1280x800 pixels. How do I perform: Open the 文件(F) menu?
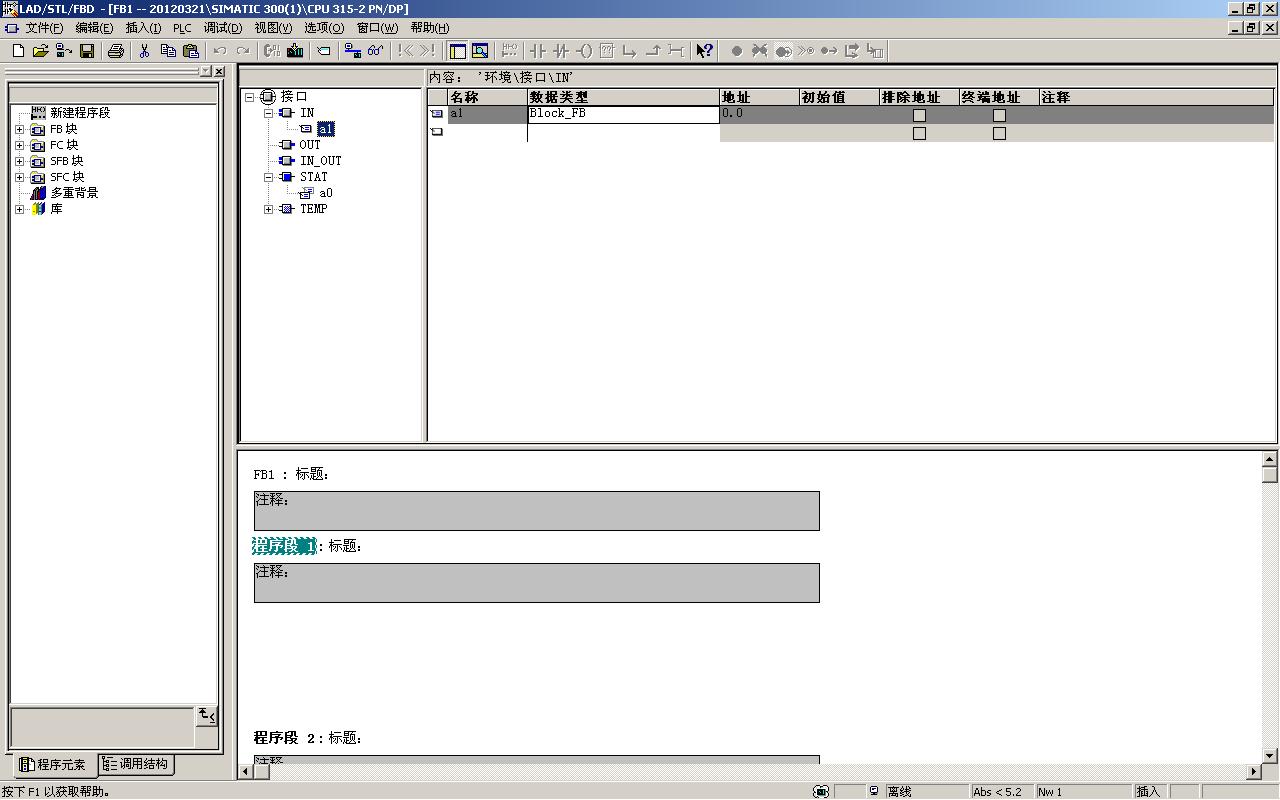click(x=44, y=28)
